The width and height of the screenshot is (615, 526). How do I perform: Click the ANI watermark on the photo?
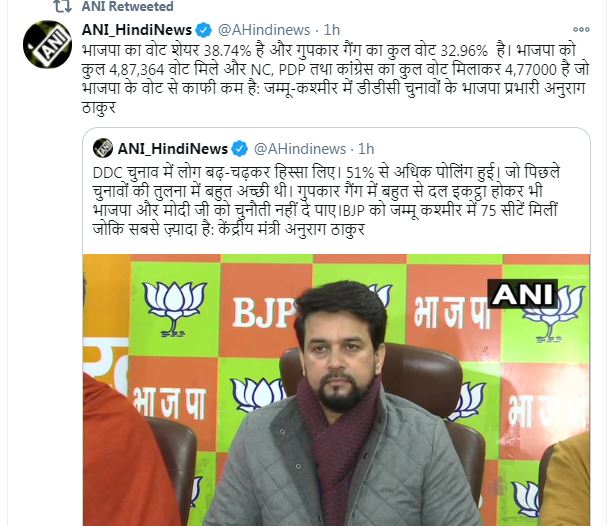pos(522,293)
